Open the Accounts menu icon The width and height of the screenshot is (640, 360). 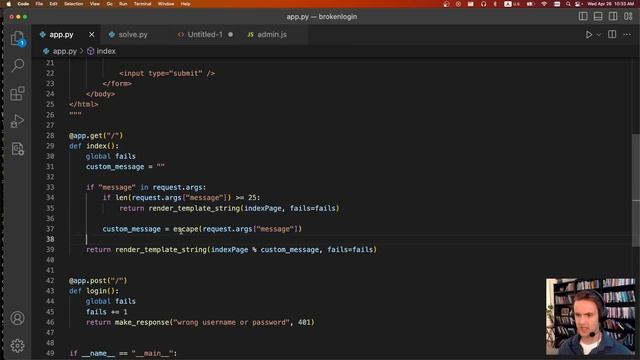[17, 318]
